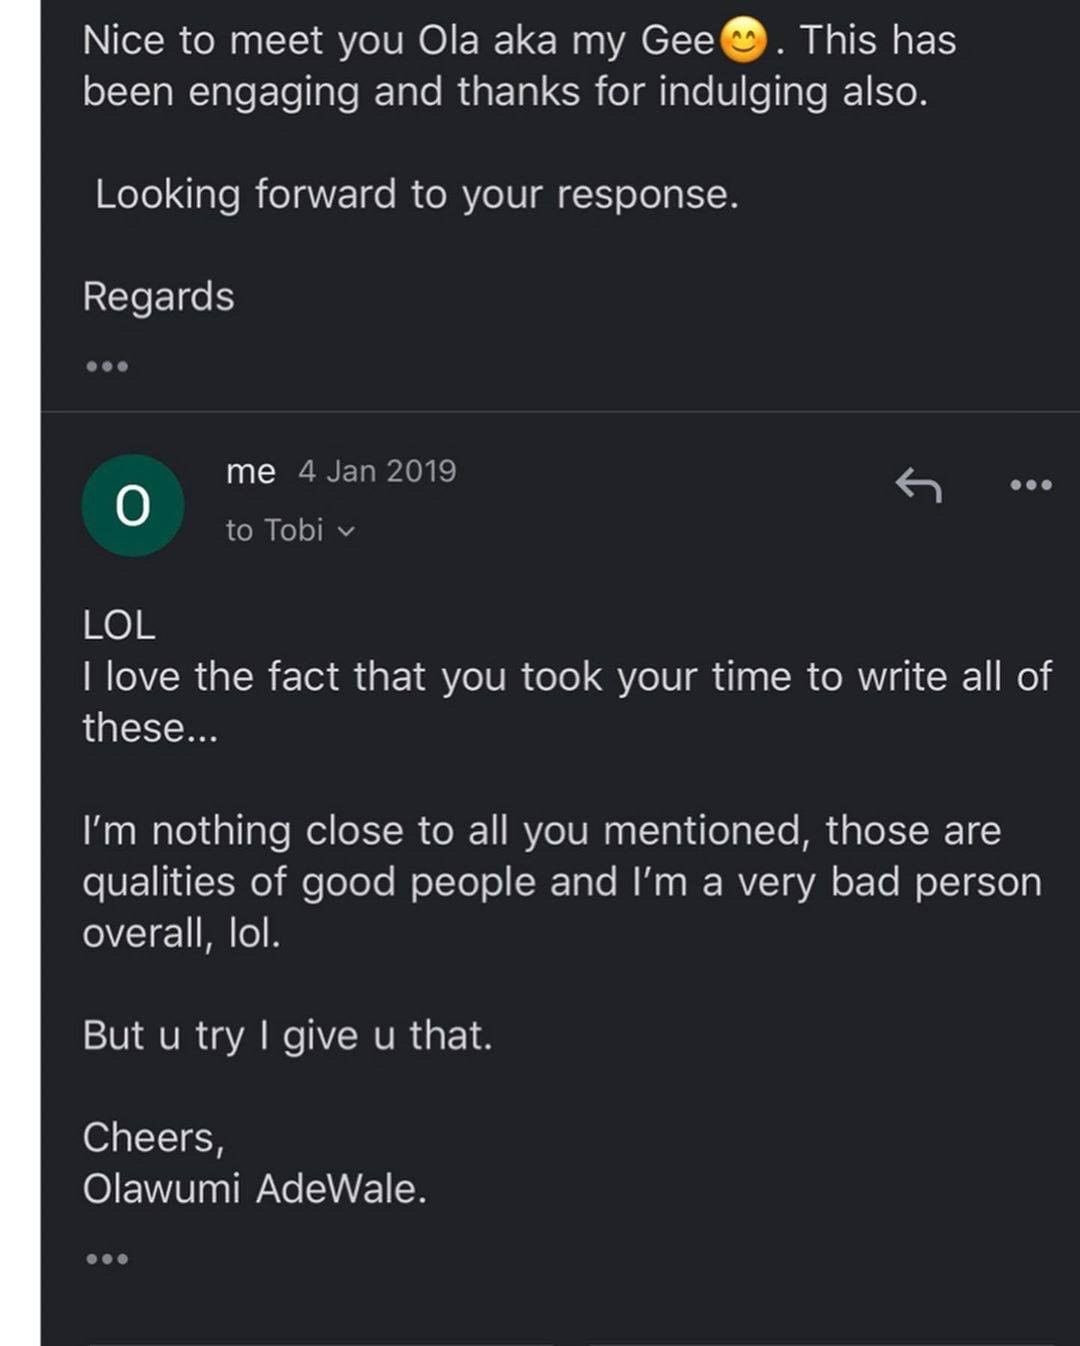Click "been engaging and thanks for indulging" line

click(x=504, y=92)
